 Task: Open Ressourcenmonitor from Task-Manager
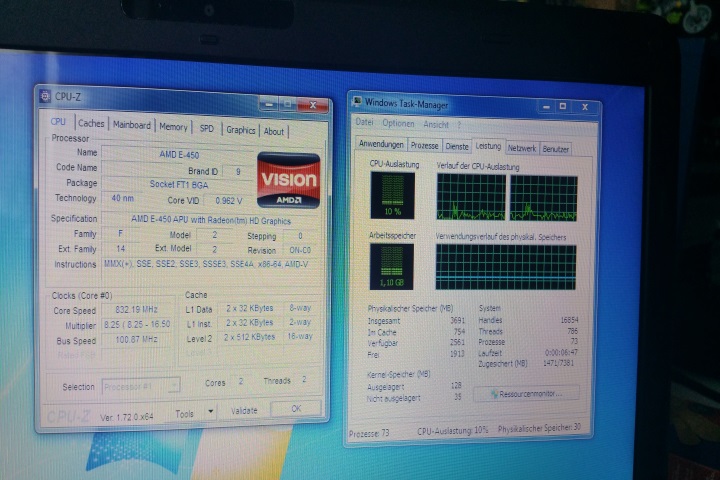527,394
